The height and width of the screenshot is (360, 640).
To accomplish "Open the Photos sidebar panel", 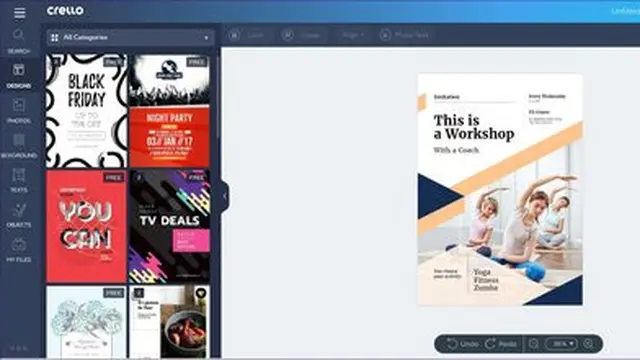I will click(19, 111).
